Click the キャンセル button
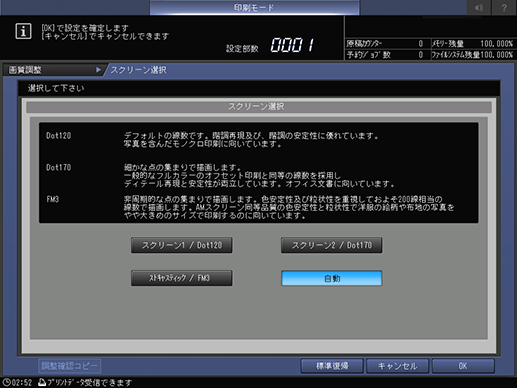This screenshot has width=517, height=388. click(397, 366)
